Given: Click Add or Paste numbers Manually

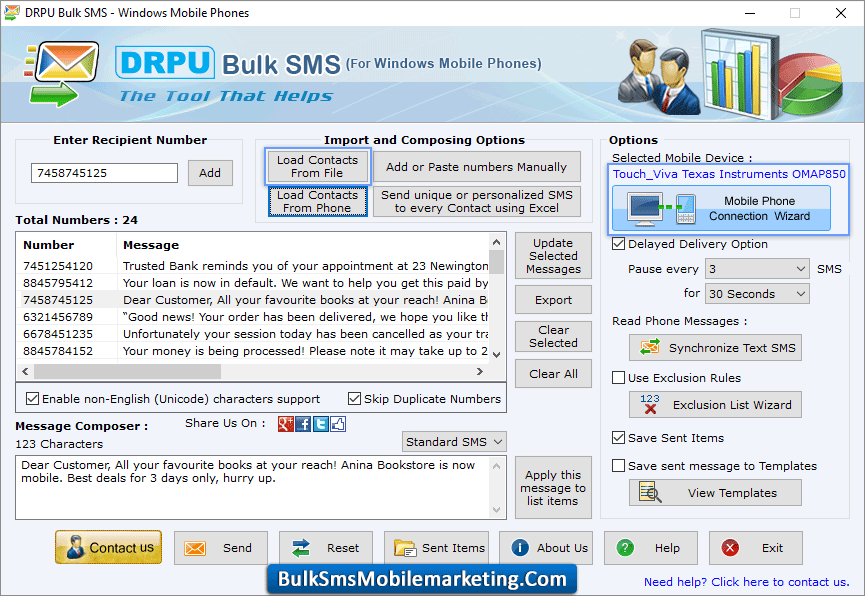Looking at the screenshot, I should click(477, 167).
